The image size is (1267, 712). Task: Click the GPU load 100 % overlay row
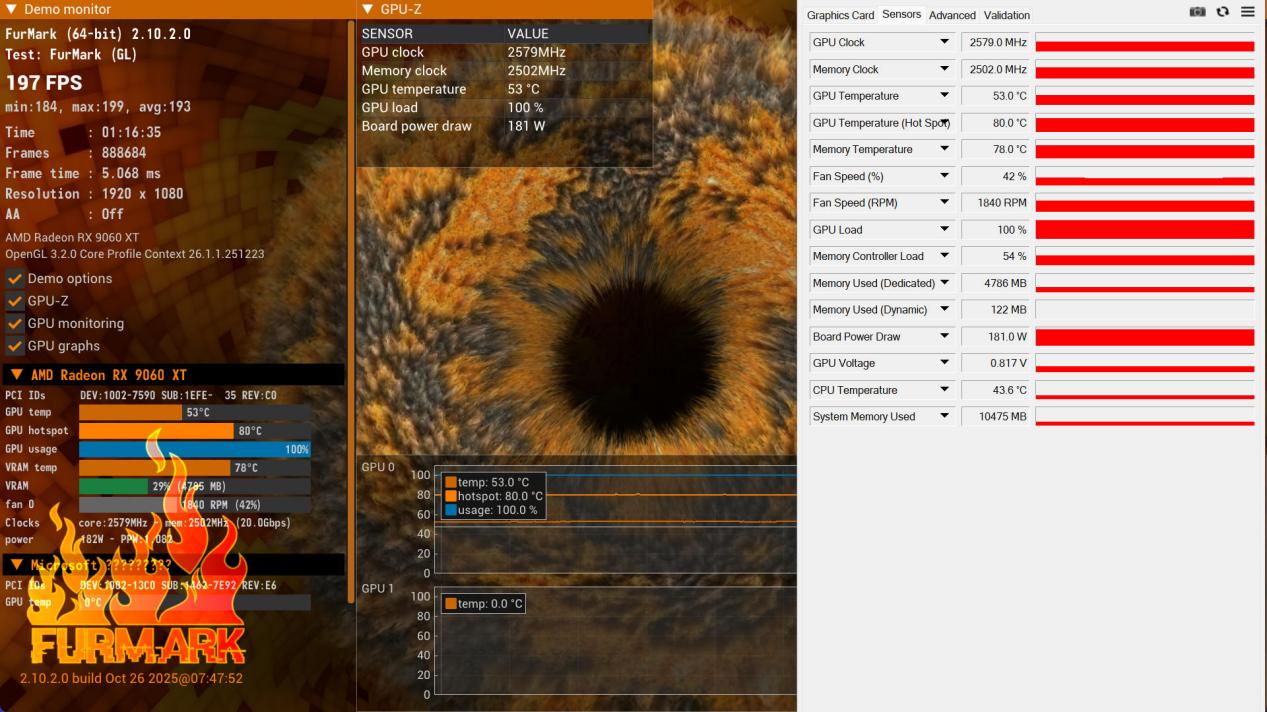[505, 108]
